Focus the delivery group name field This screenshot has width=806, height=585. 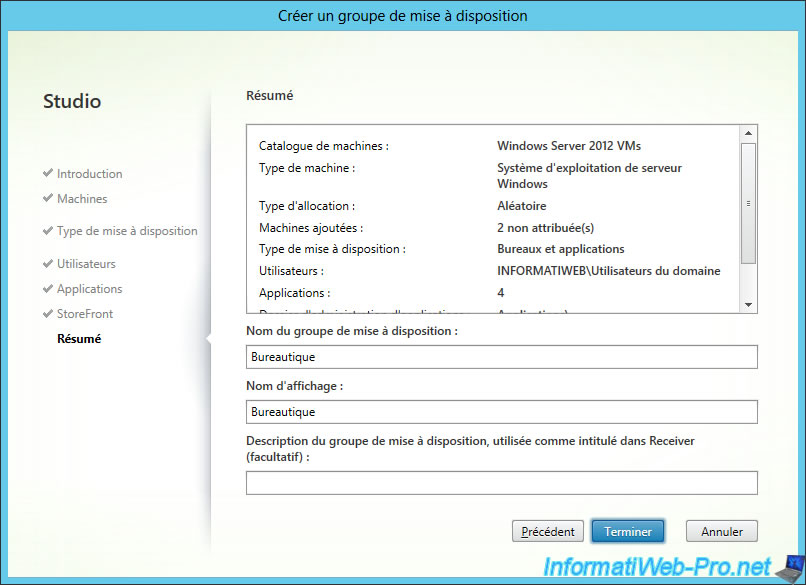coord(502,357)
